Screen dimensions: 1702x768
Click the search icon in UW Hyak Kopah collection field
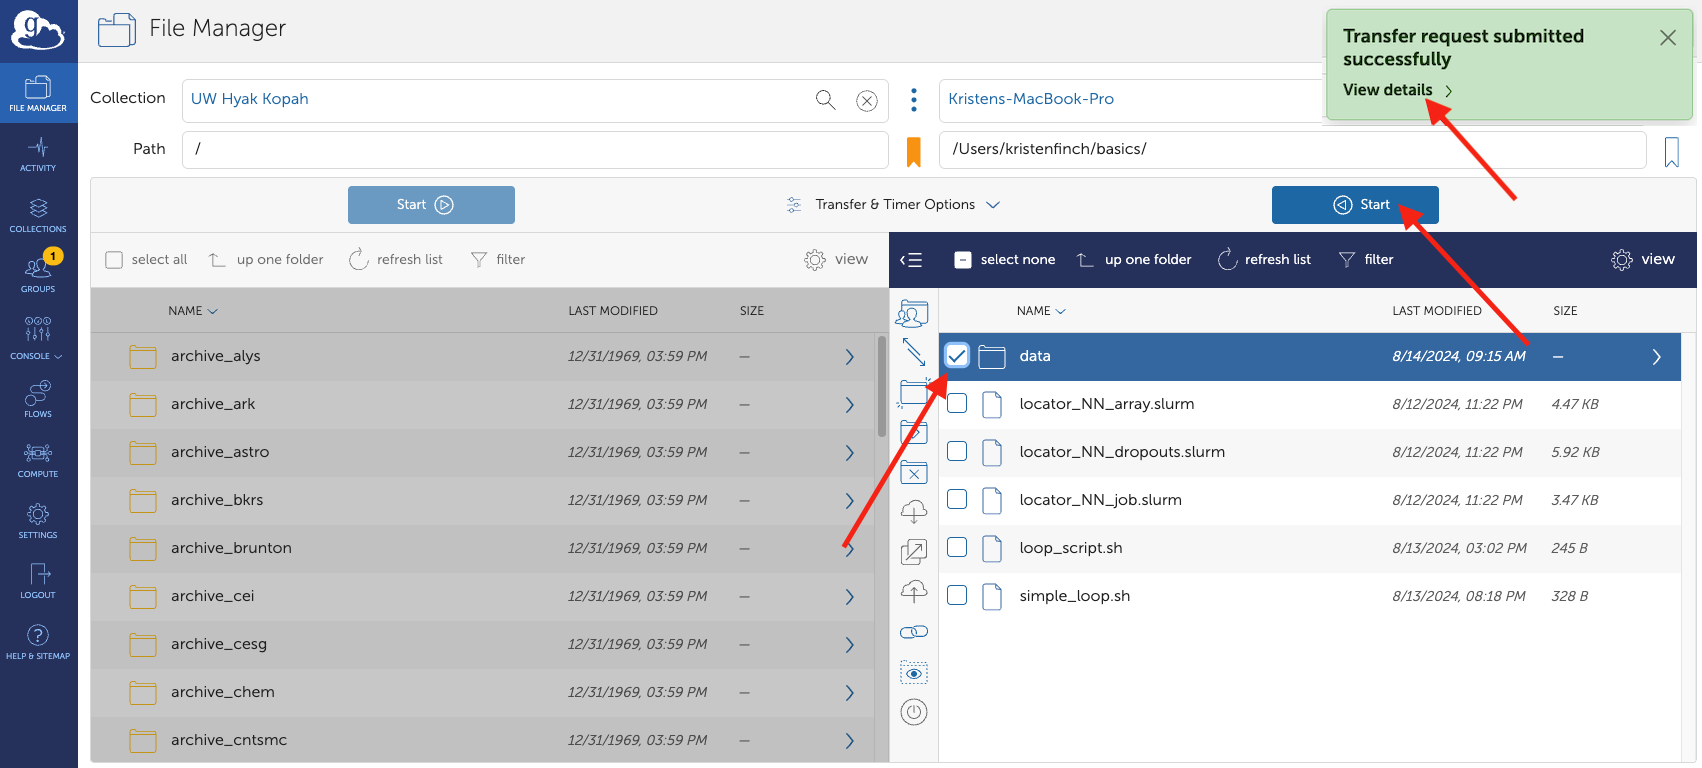point(826,99)
